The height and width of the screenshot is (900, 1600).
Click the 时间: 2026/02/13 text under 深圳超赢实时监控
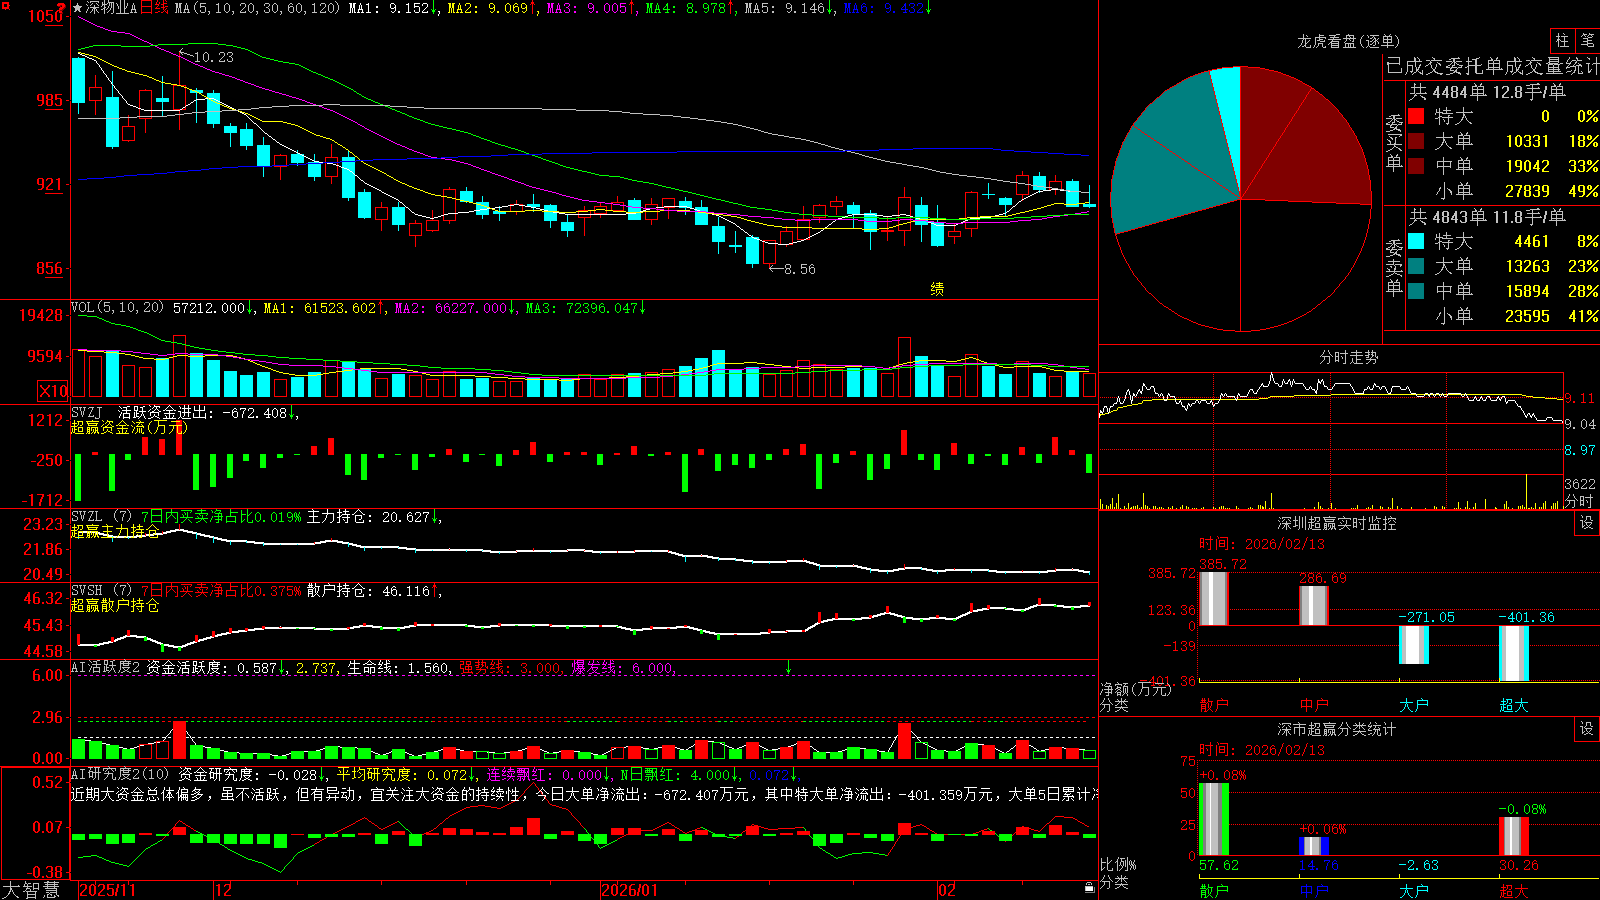[1262, 544]
